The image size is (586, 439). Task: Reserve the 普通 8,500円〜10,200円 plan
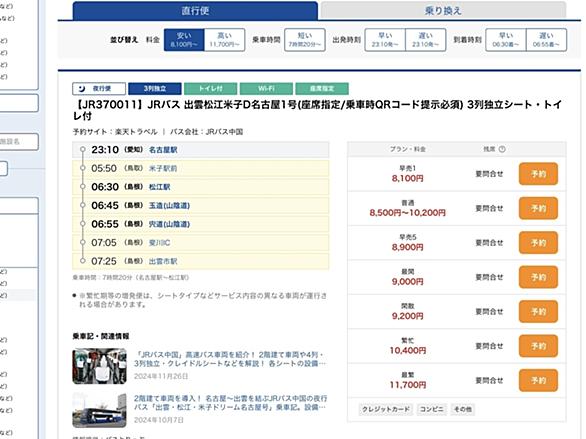coord(538,208)
